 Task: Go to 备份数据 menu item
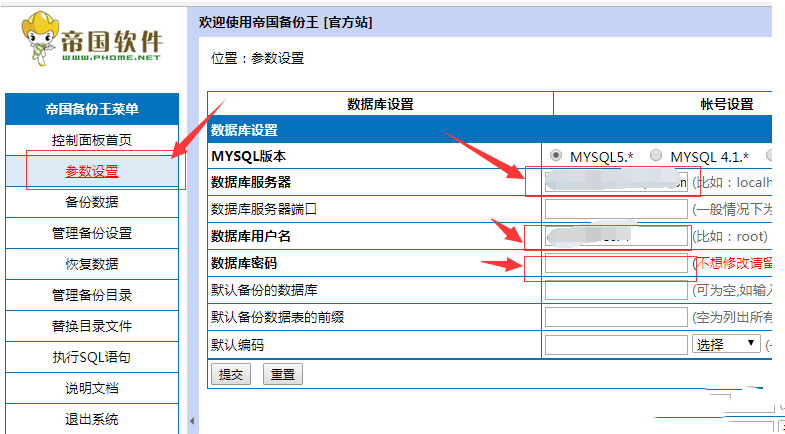point(92,202)
